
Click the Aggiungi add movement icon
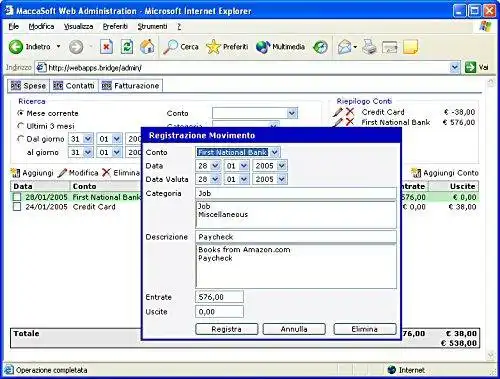pyautogui.click(x=15, y=173)
